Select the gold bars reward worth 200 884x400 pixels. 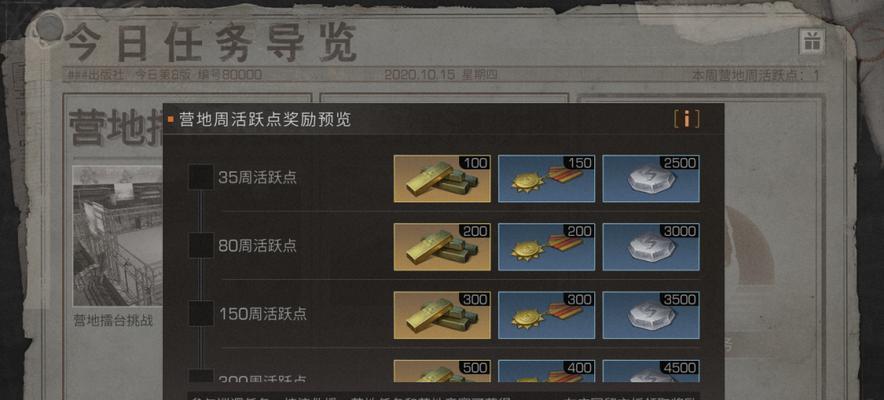pos(442,247)
